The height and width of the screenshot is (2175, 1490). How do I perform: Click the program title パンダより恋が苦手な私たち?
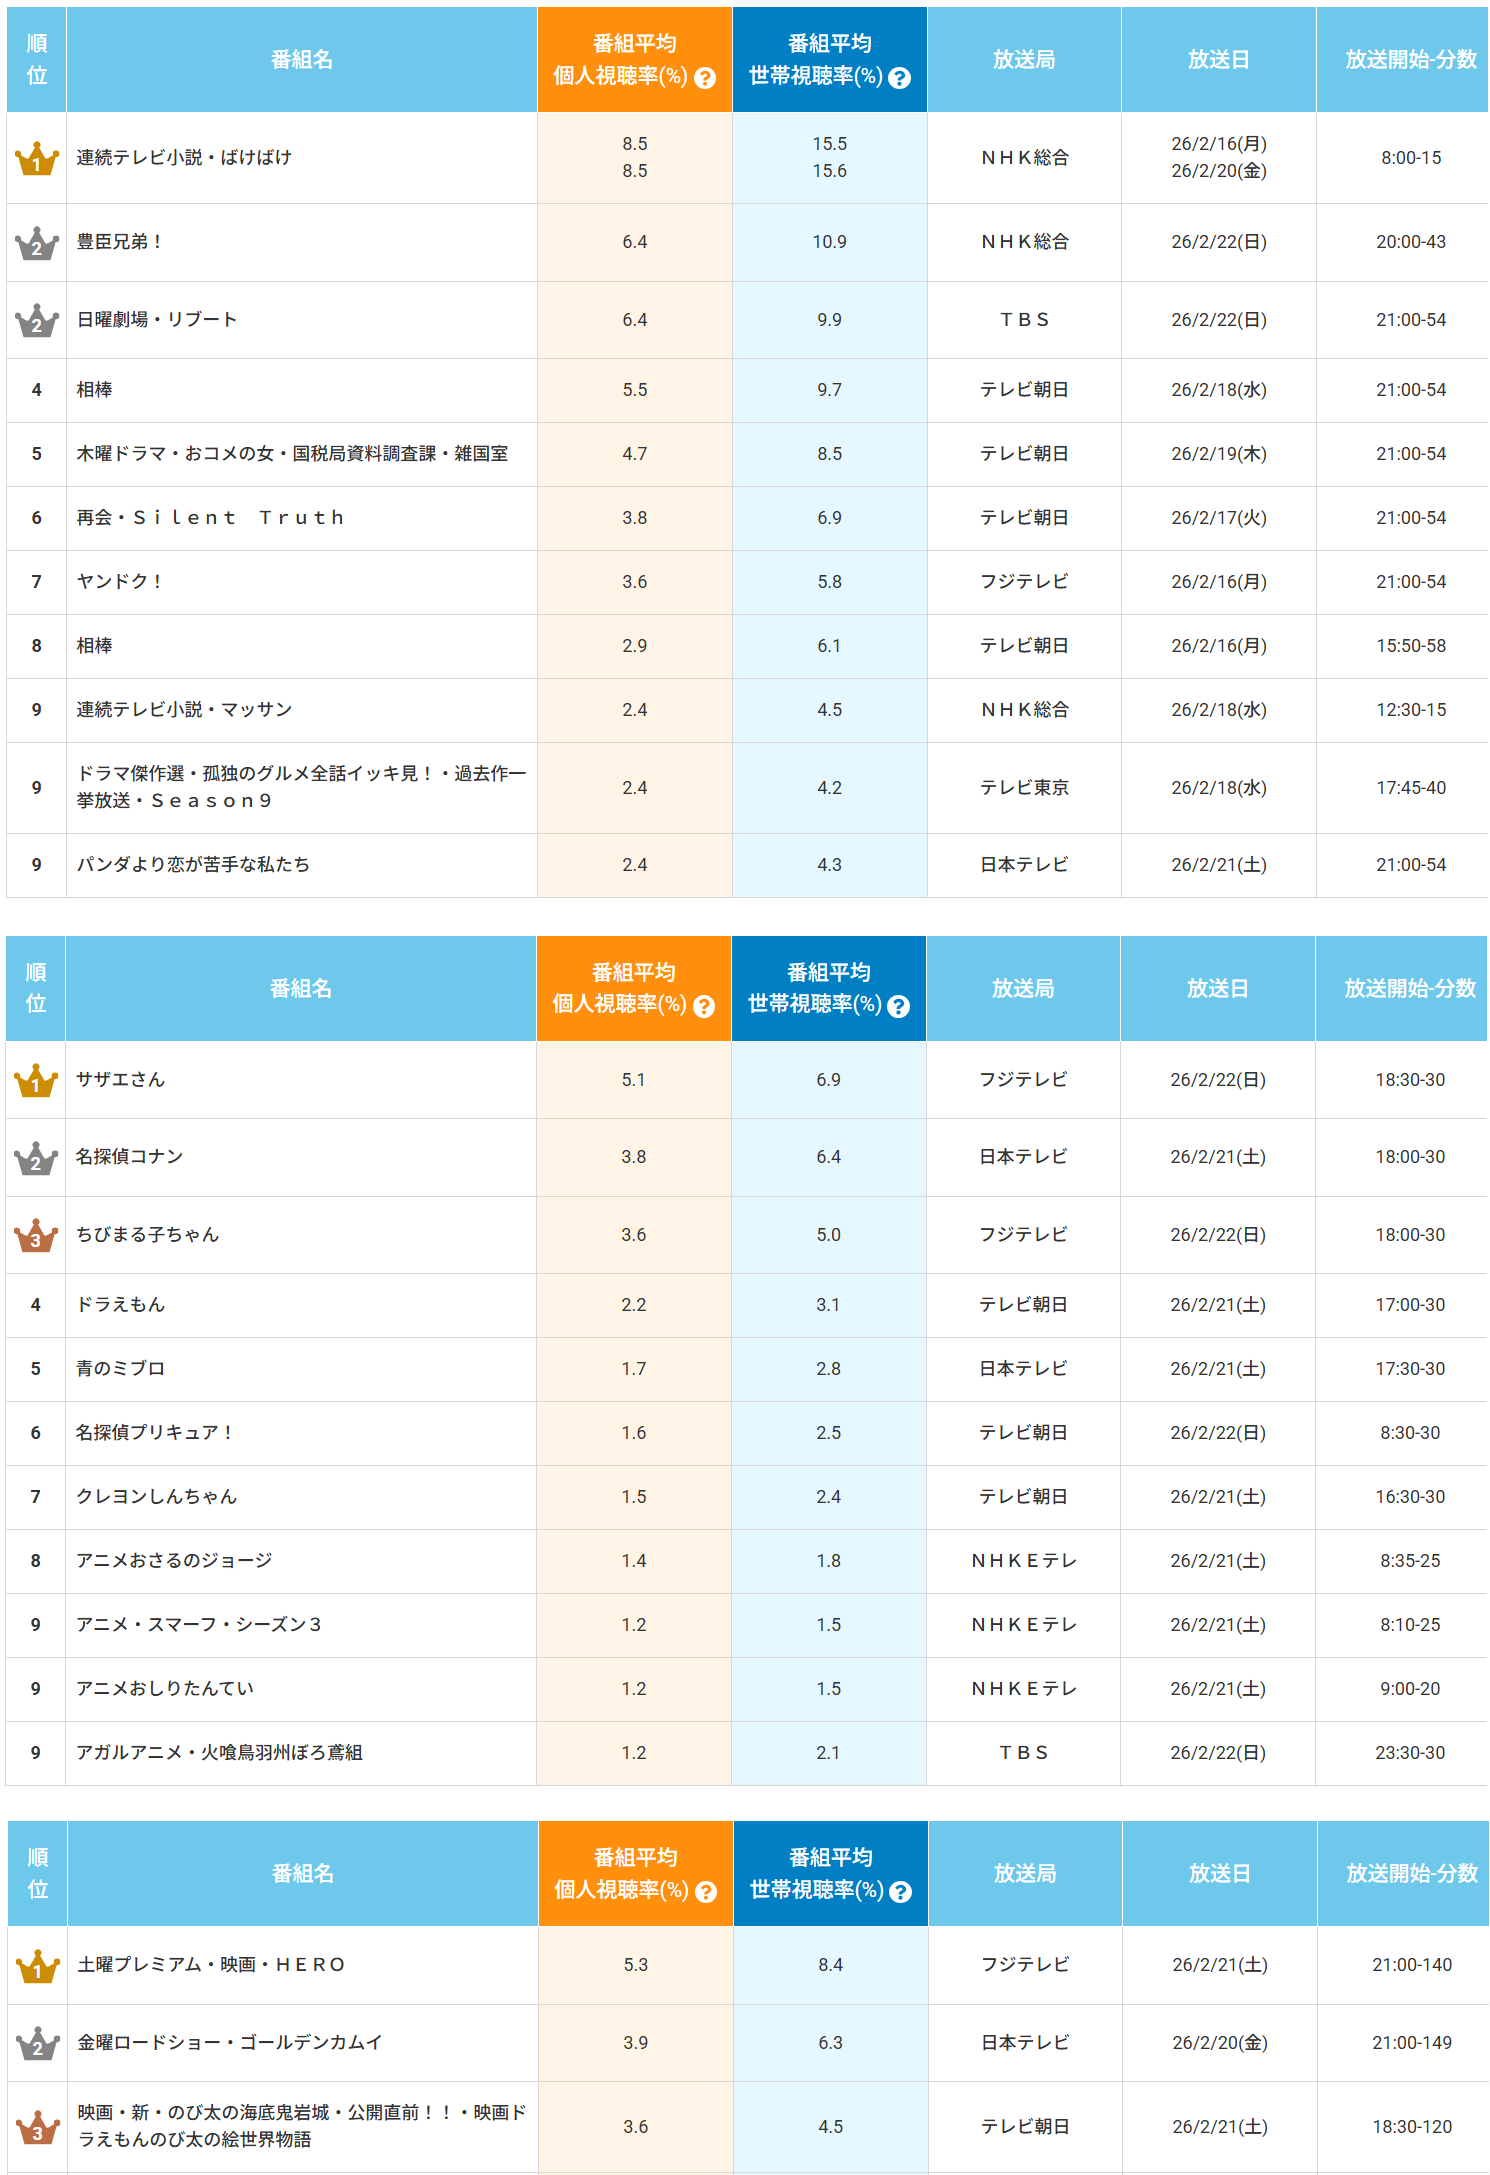pos(193,865)
